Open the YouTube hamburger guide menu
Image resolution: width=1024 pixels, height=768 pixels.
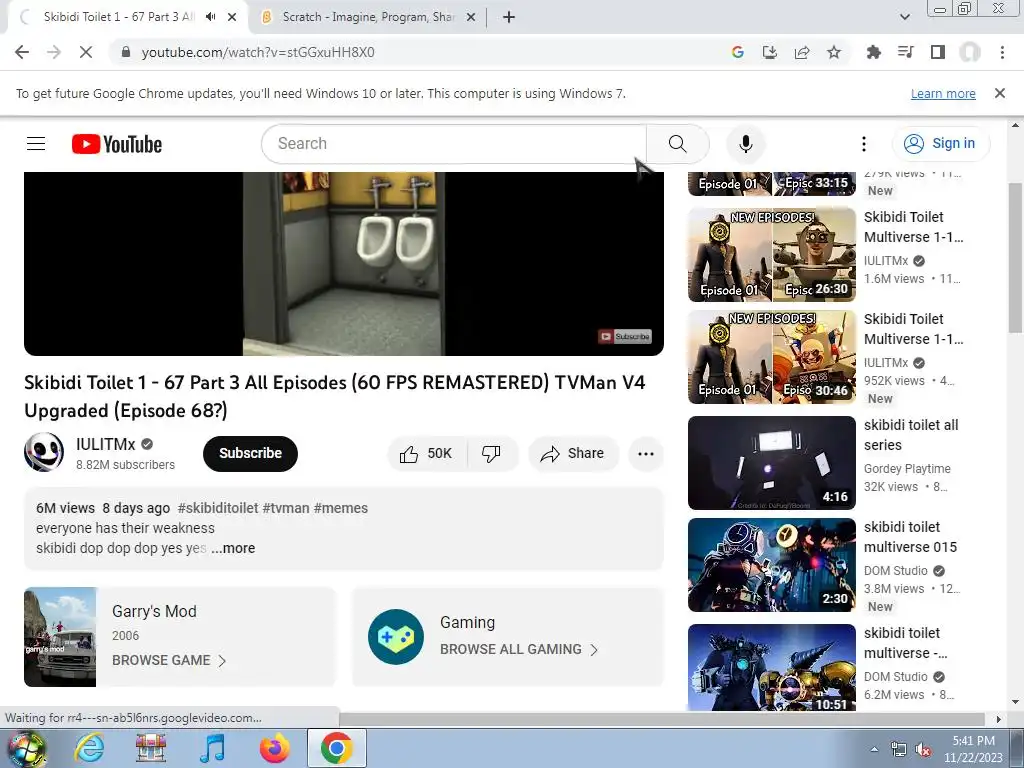(x=36, y=144)
